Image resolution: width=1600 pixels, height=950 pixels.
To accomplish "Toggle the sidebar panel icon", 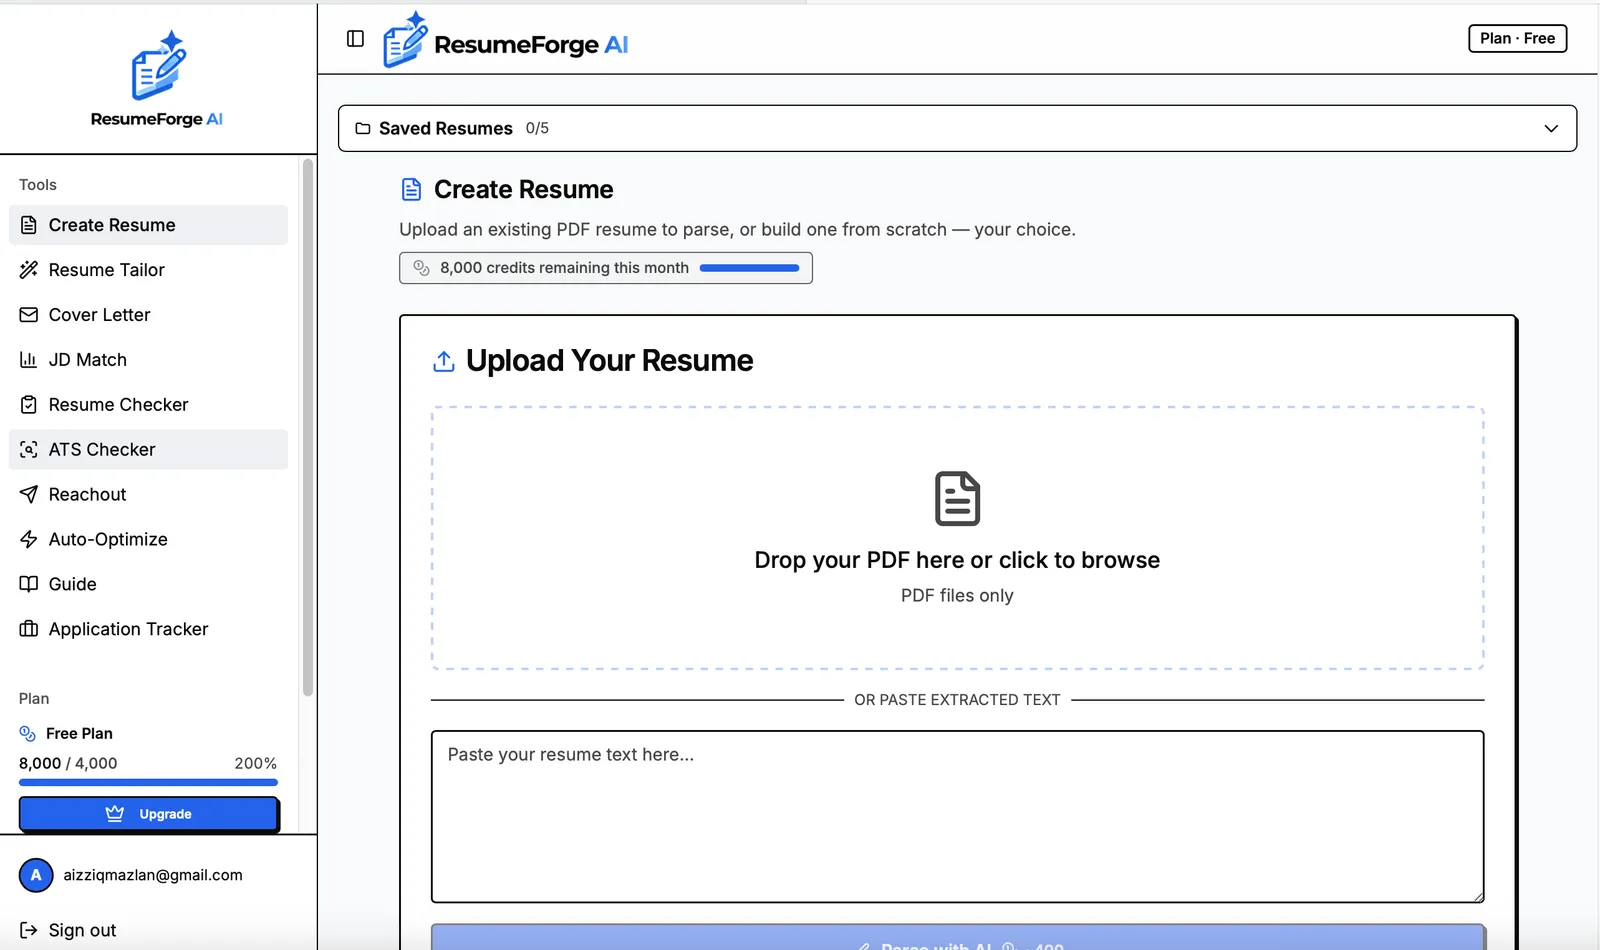I will click(355, 39).
